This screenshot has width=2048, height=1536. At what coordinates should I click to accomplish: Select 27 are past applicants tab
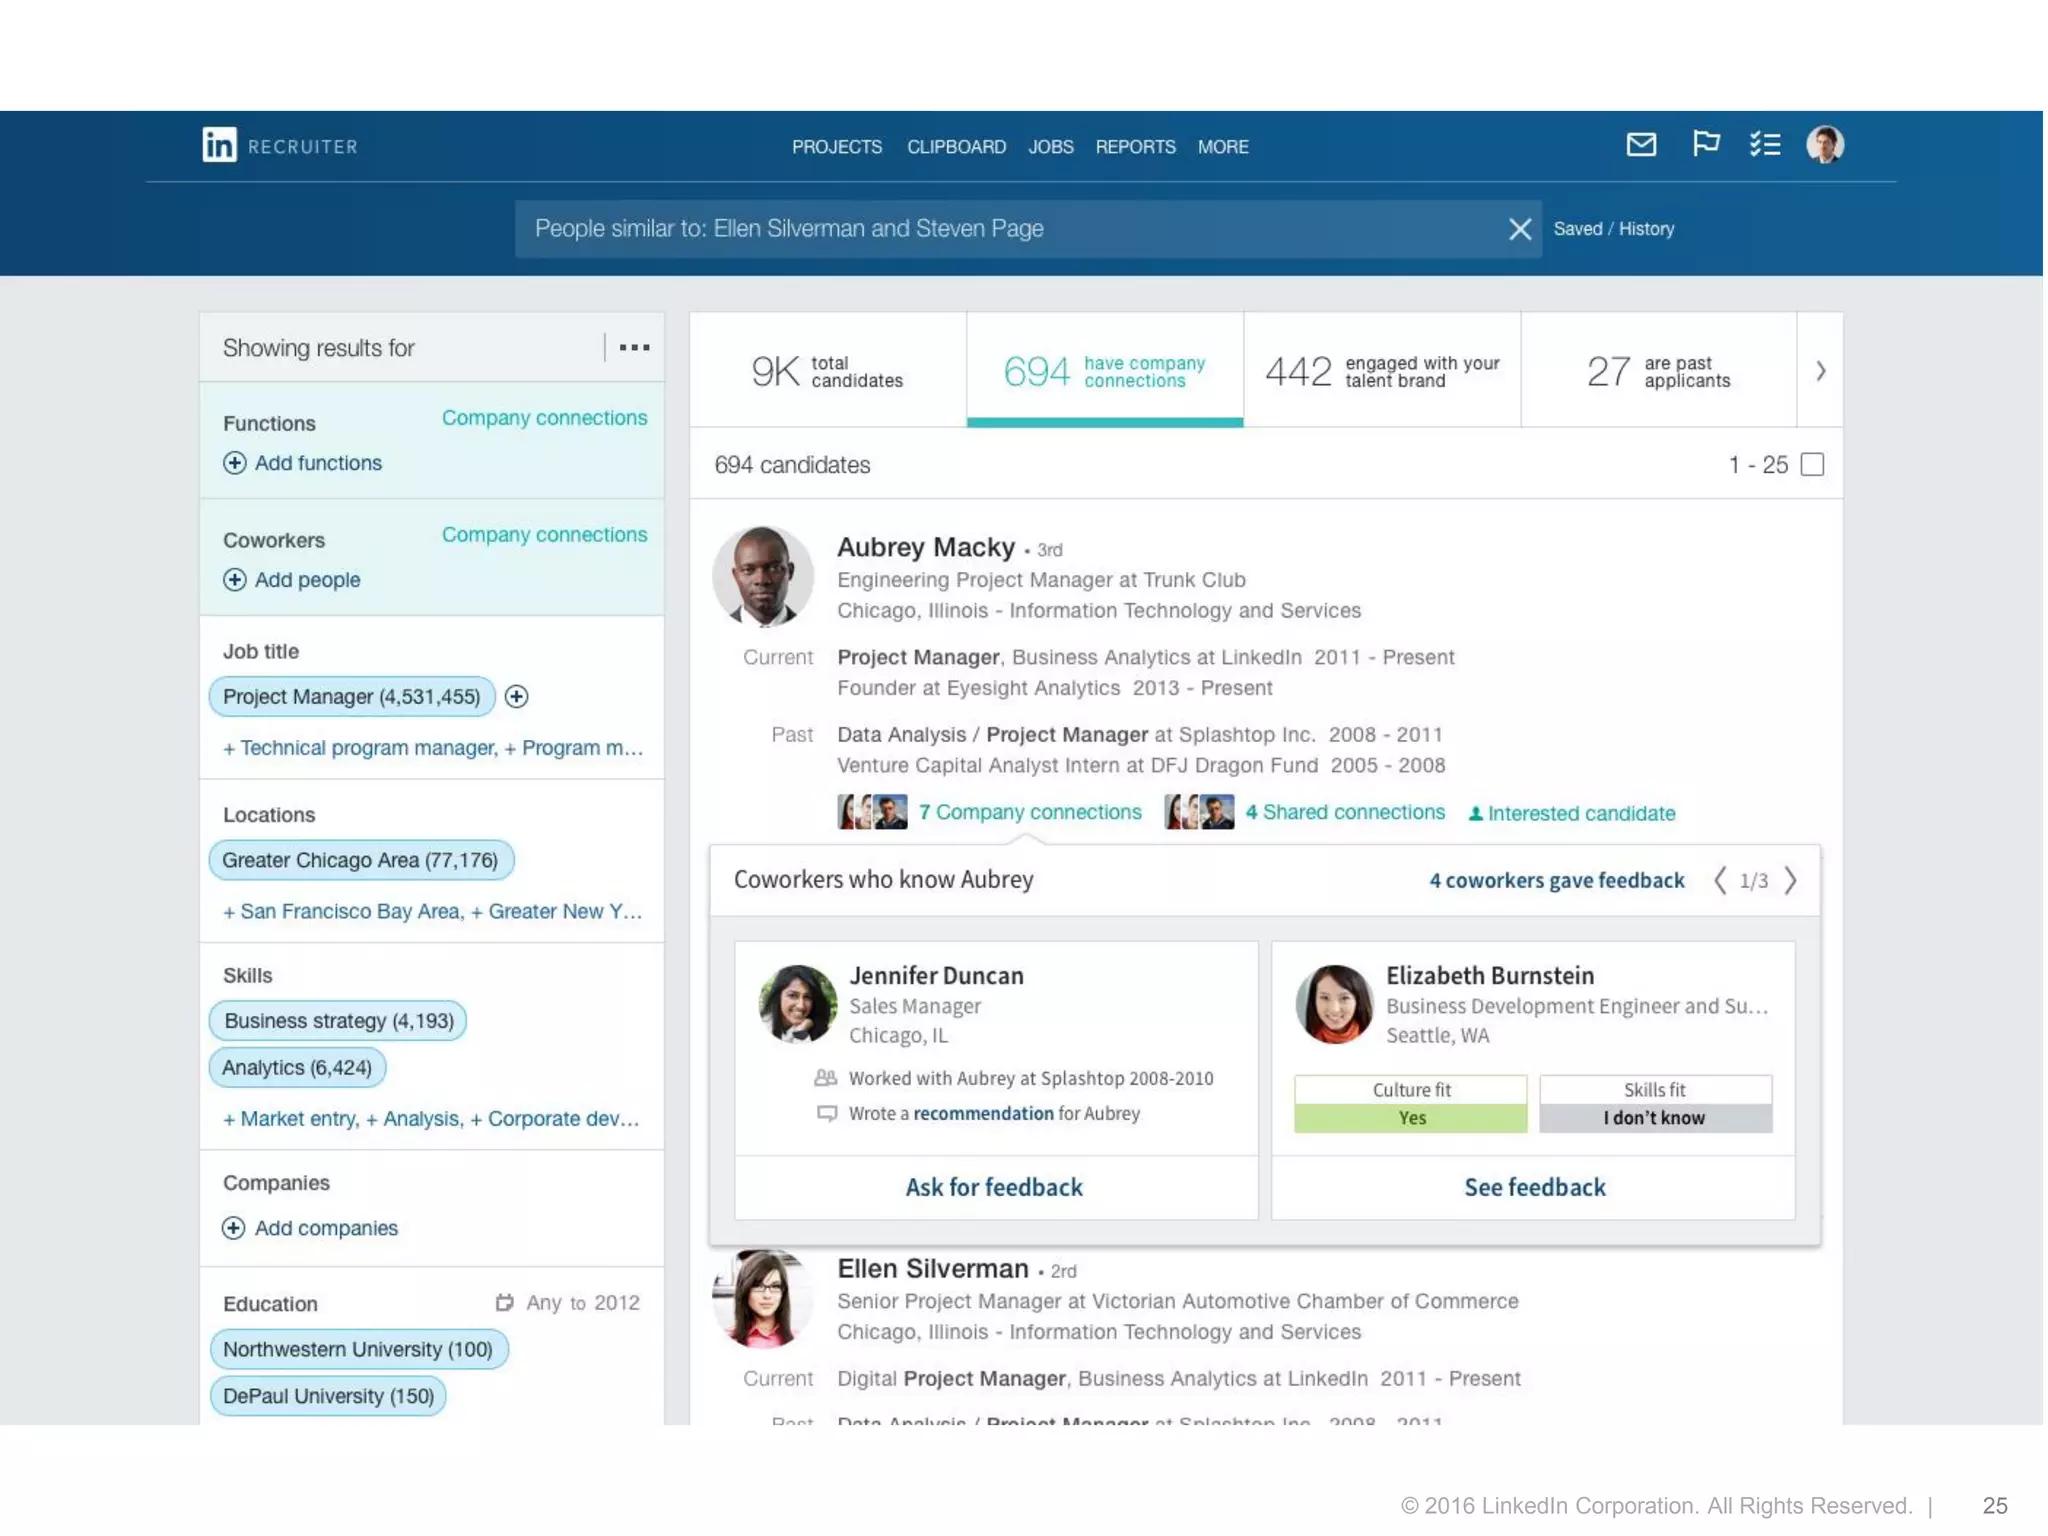coord(1659,371)
